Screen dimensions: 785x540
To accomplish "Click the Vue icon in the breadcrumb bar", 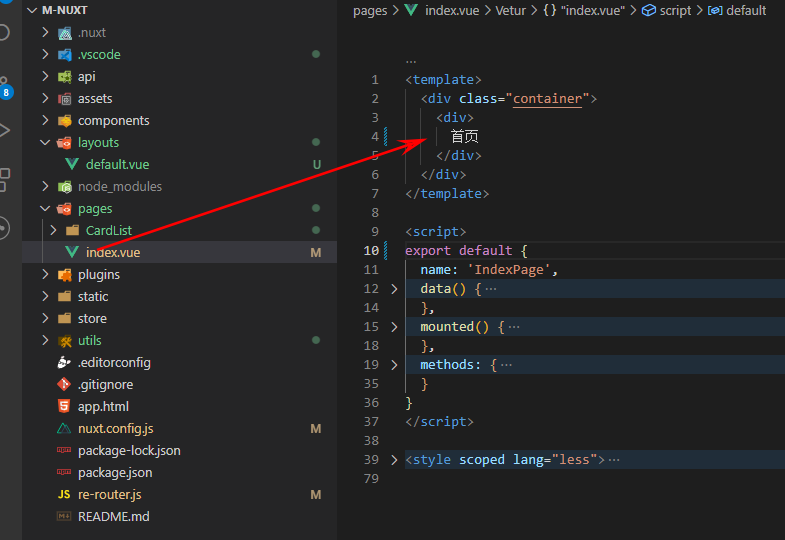I will (x=411, y=10).
